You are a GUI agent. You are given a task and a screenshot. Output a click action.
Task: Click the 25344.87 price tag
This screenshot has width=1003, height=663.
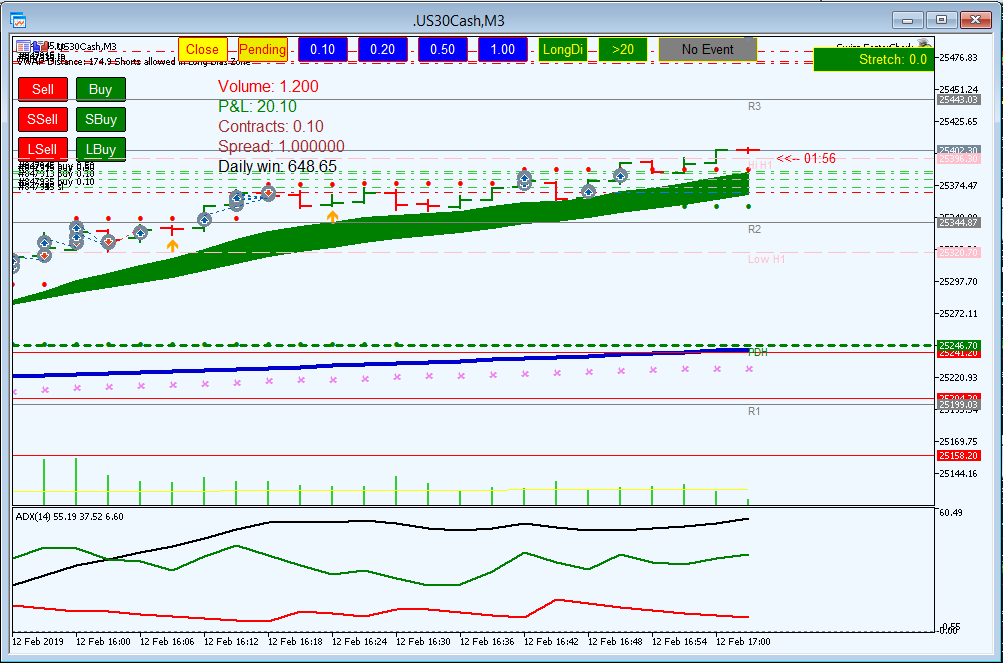958,223
